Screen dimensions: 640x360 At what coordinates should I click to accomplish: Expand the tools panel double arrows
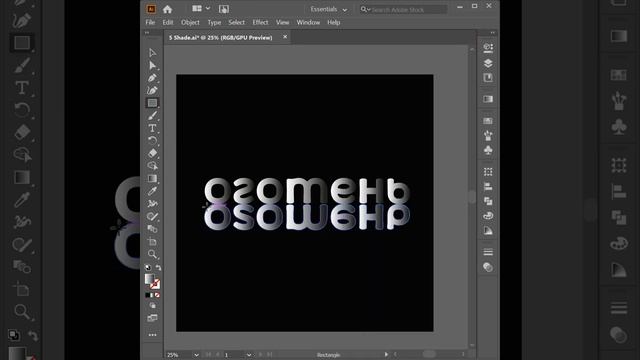(147, 33)
